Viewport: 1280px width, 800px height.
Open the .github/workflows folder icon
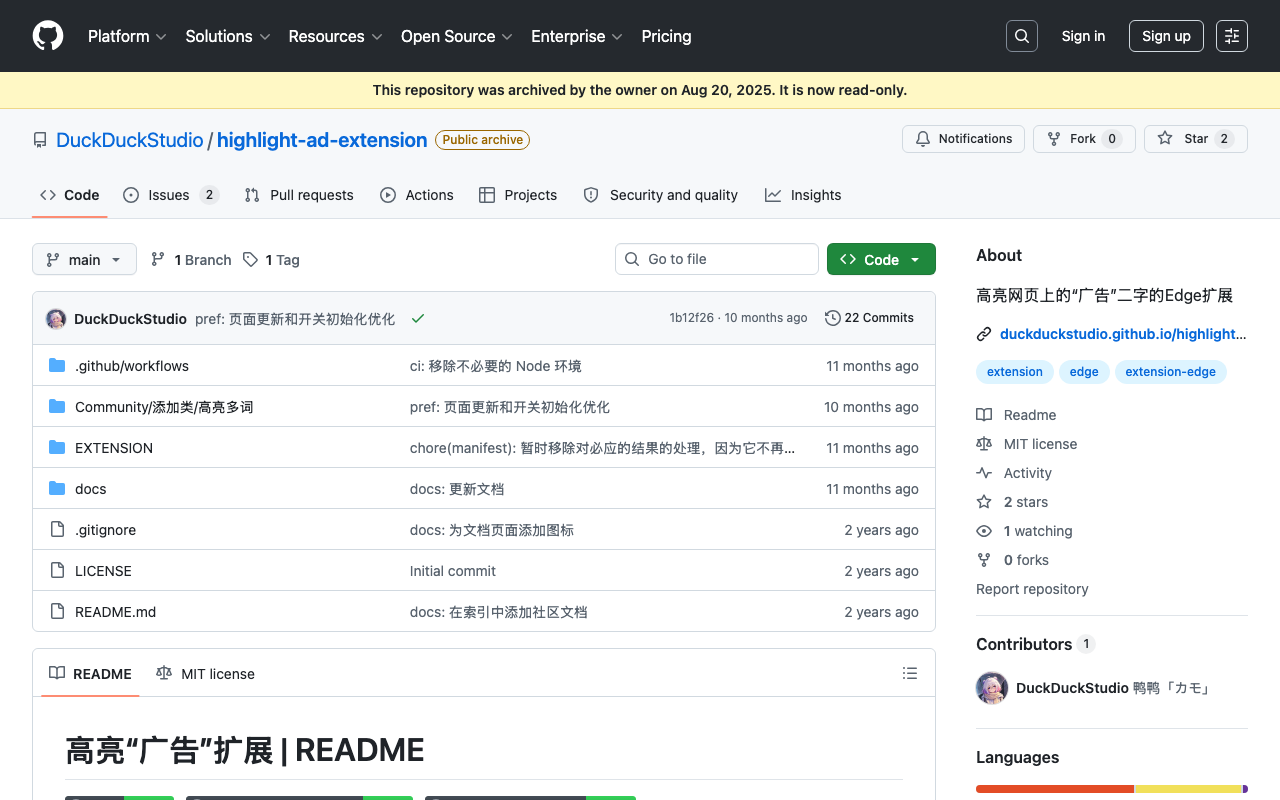pos(57,366)
